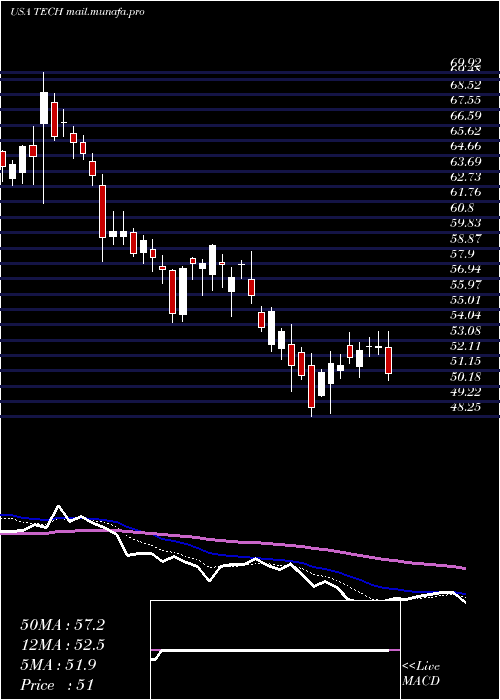
Task: Click the 57.9 price axis label
Action: (462, 254)
